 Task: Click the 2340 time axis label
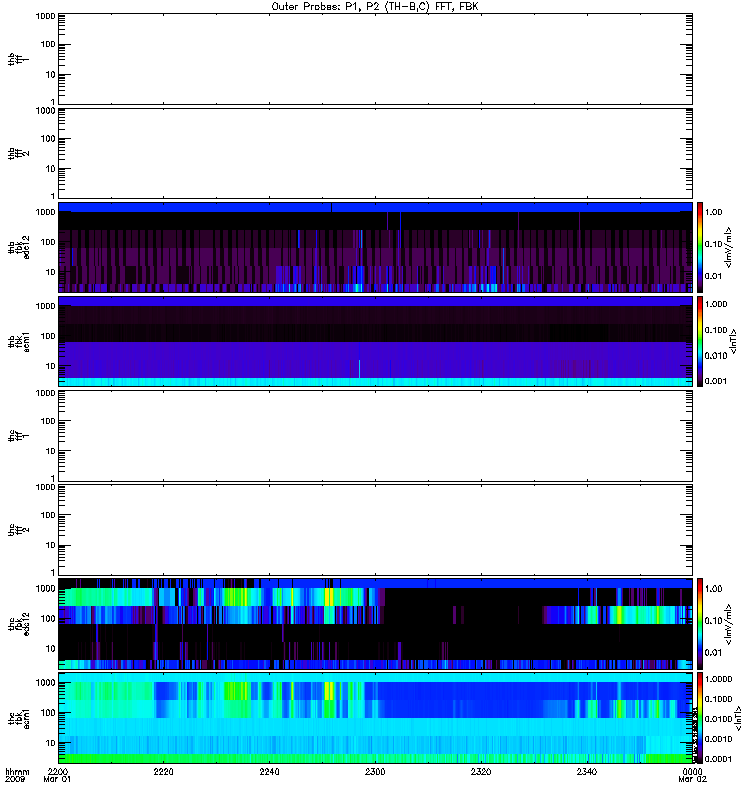click(587, 771)
